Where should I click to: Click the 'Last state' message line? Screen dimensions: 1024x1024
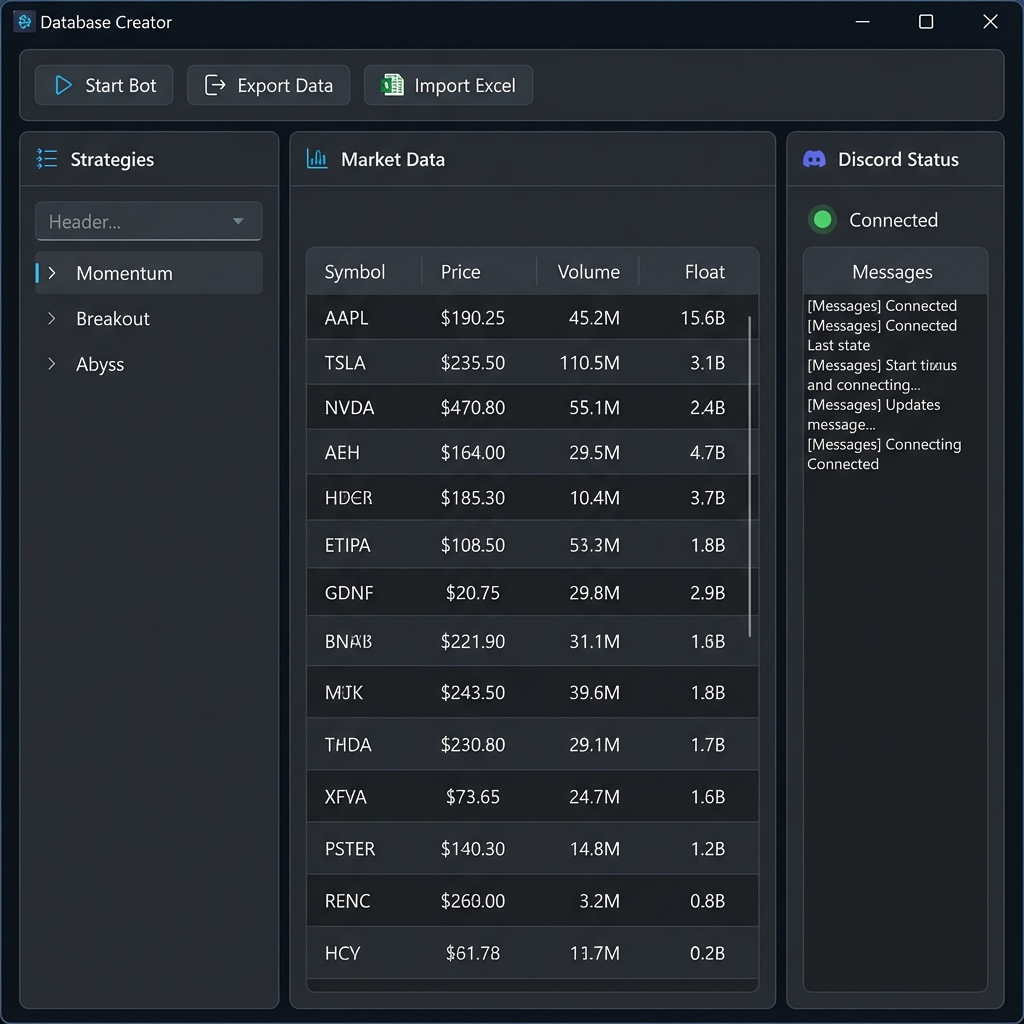pyautogui.click(x=839, y=345)
